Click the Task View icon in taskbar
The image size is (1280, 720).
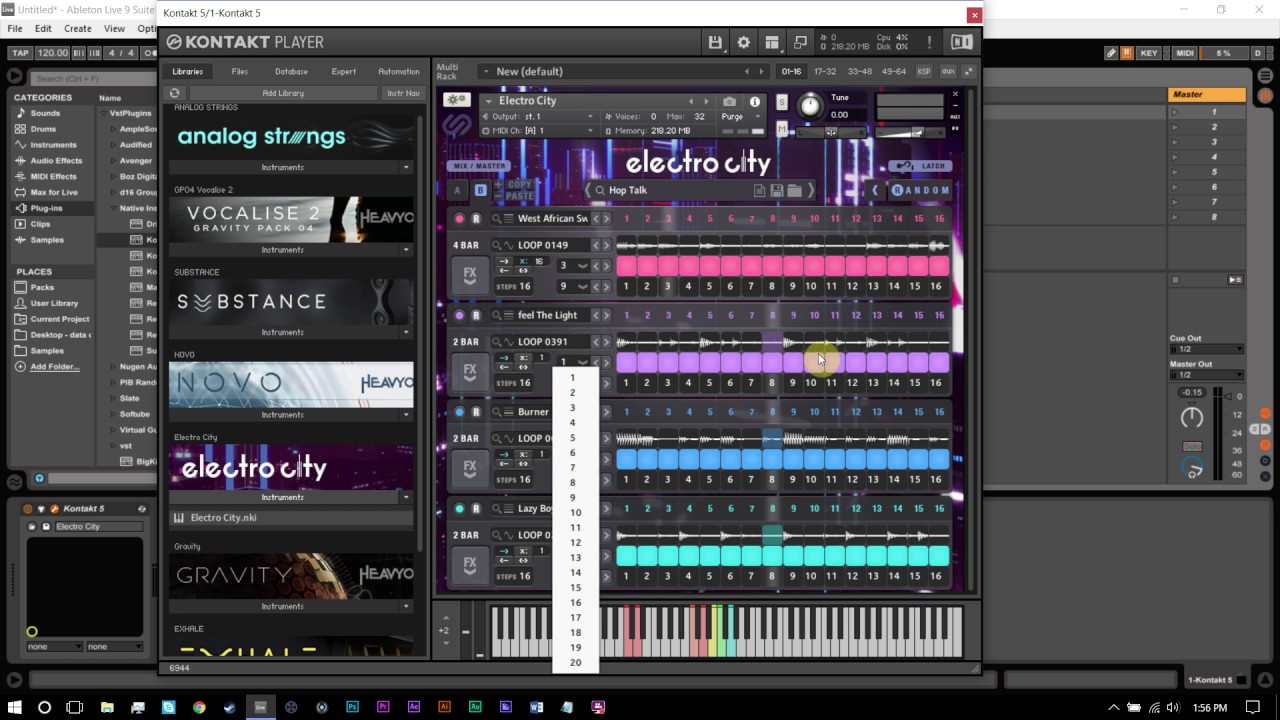(x=74, y=707)
